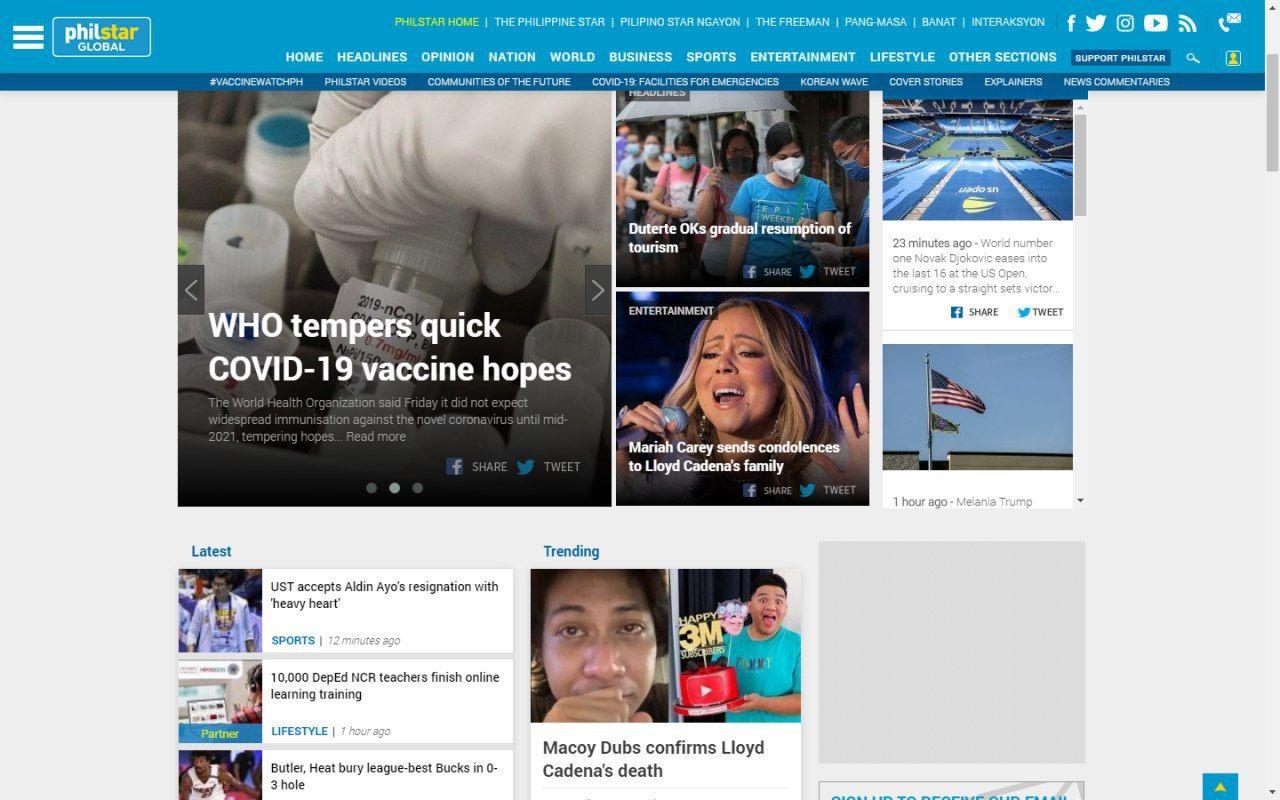Click the Read more link in WHO story

coord(376,437)
